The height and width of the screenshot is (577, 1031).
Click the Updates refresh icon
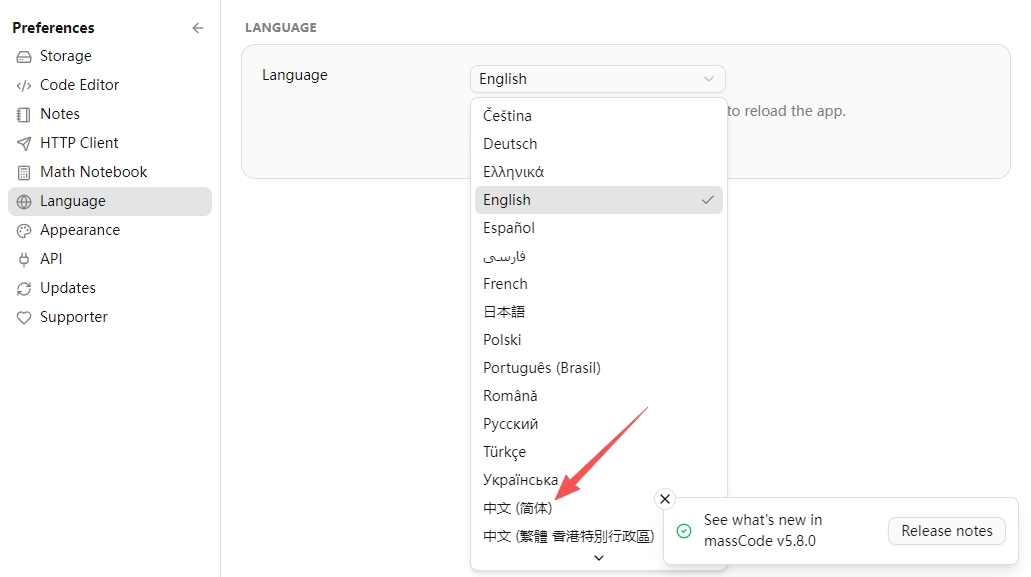[x=24, y=288]
